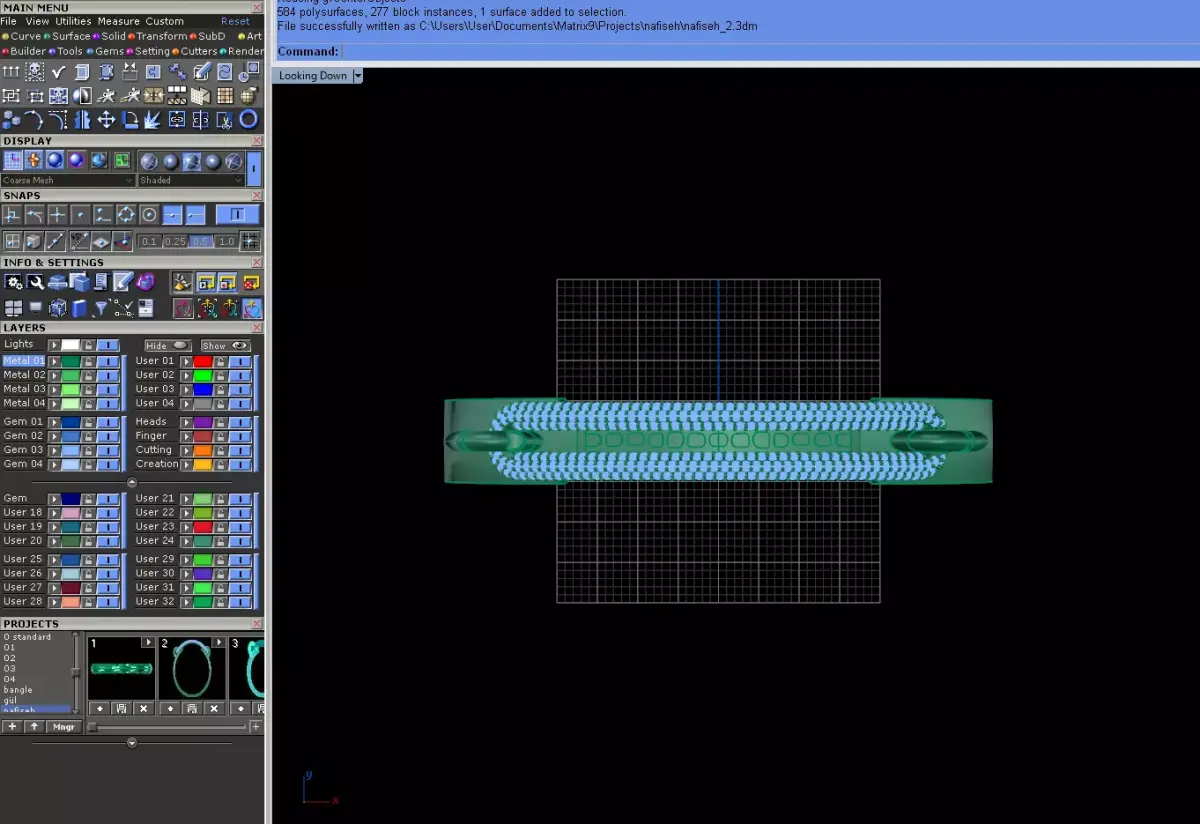
Task: Click the green four-panel display icon
Action: click(122, 160)
